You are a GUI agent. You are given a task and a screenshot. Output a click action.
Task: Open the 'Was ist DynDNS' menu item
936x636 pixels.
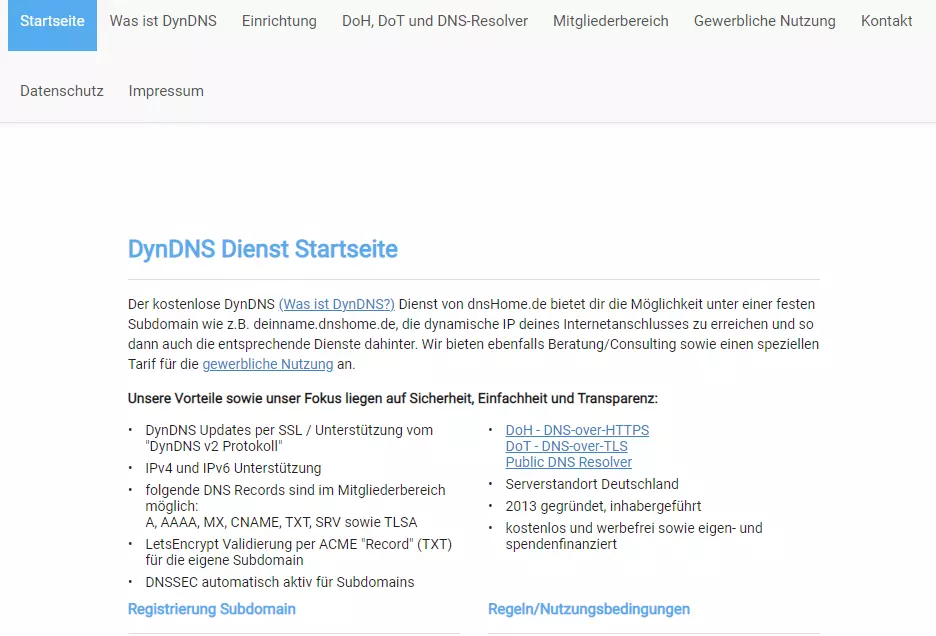pyautogui.click(x=163, y=21)
